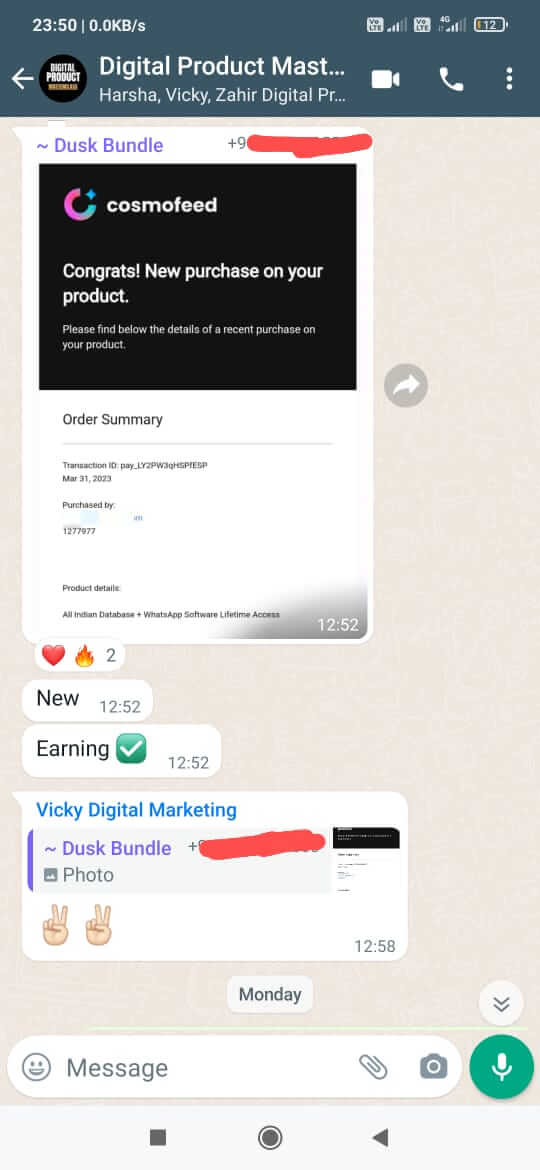The width and height of the screenshot is (540, 1170).
Task: Open the camera from message bar
Action: click(433, 1067)
